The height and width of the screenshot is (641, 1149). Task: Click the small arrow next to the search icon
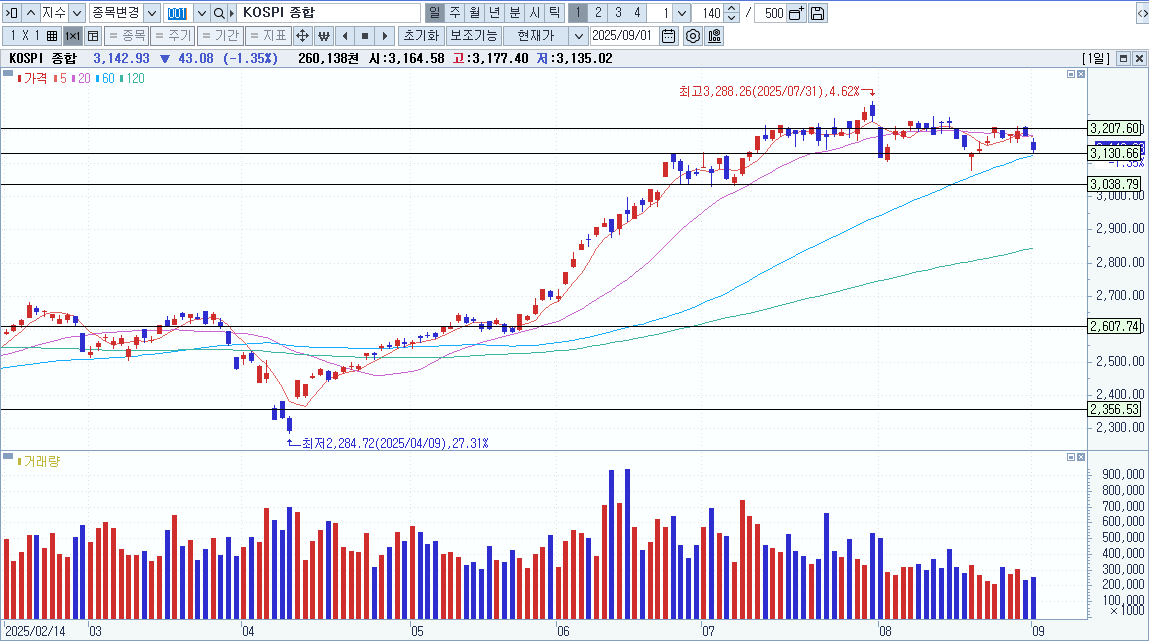232,13
